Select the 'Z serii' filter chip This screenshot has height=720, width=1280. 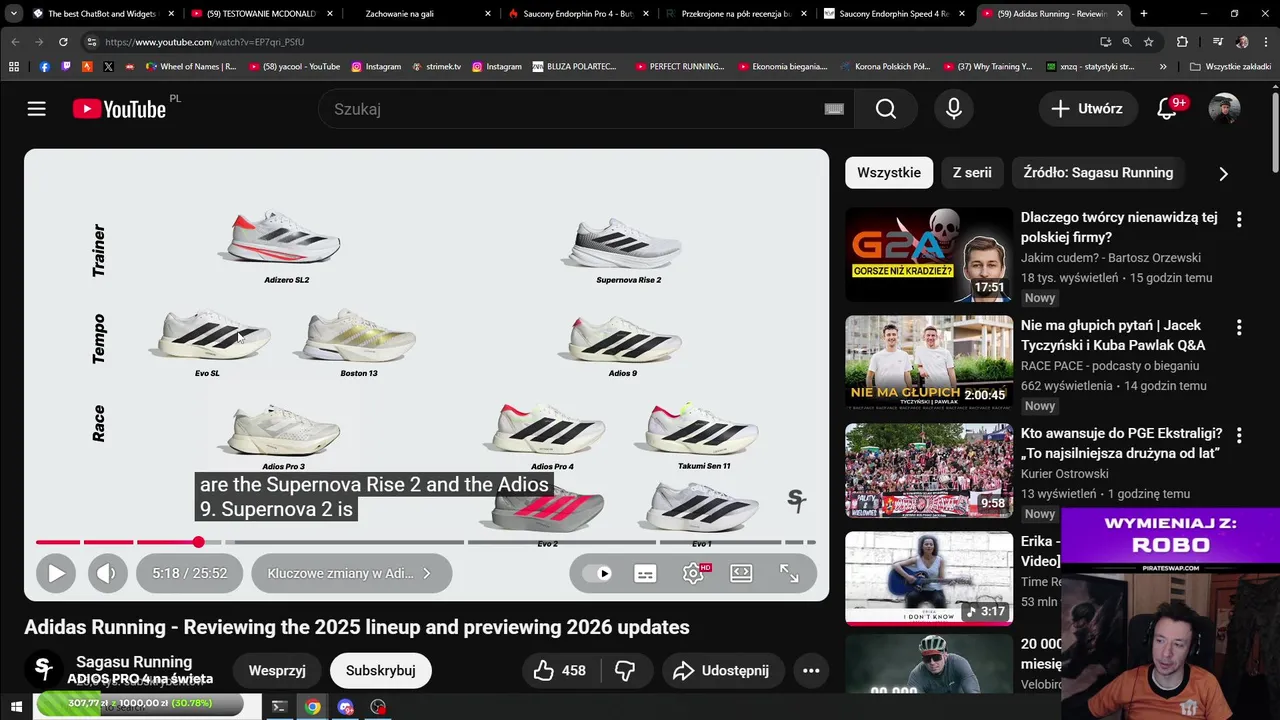click(972, 172)
